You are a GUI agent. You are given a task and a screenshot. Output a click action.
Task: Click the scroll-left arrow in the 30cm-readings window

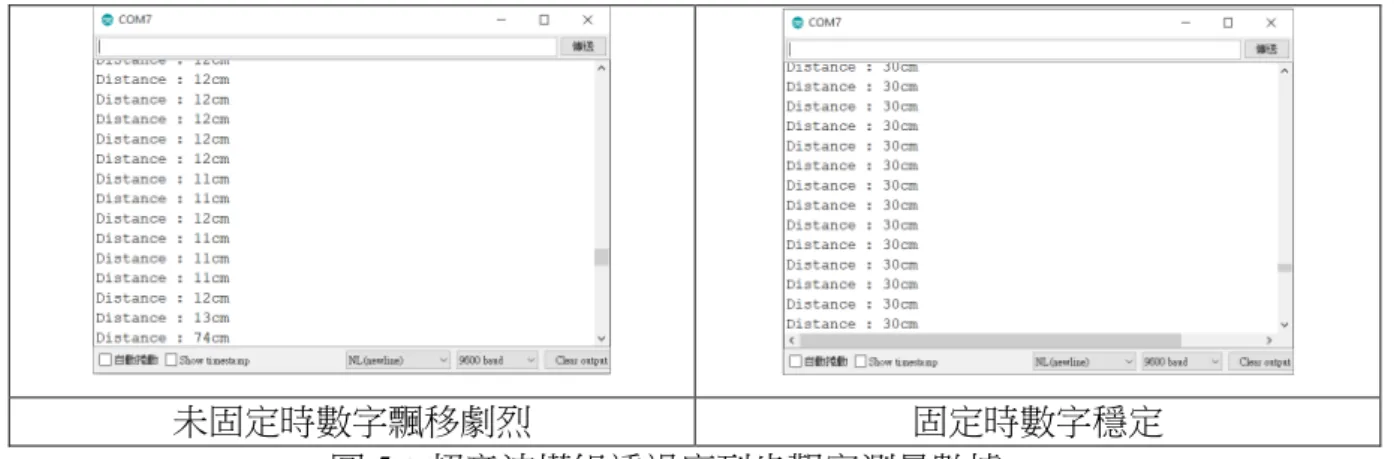tap(793, 340)
